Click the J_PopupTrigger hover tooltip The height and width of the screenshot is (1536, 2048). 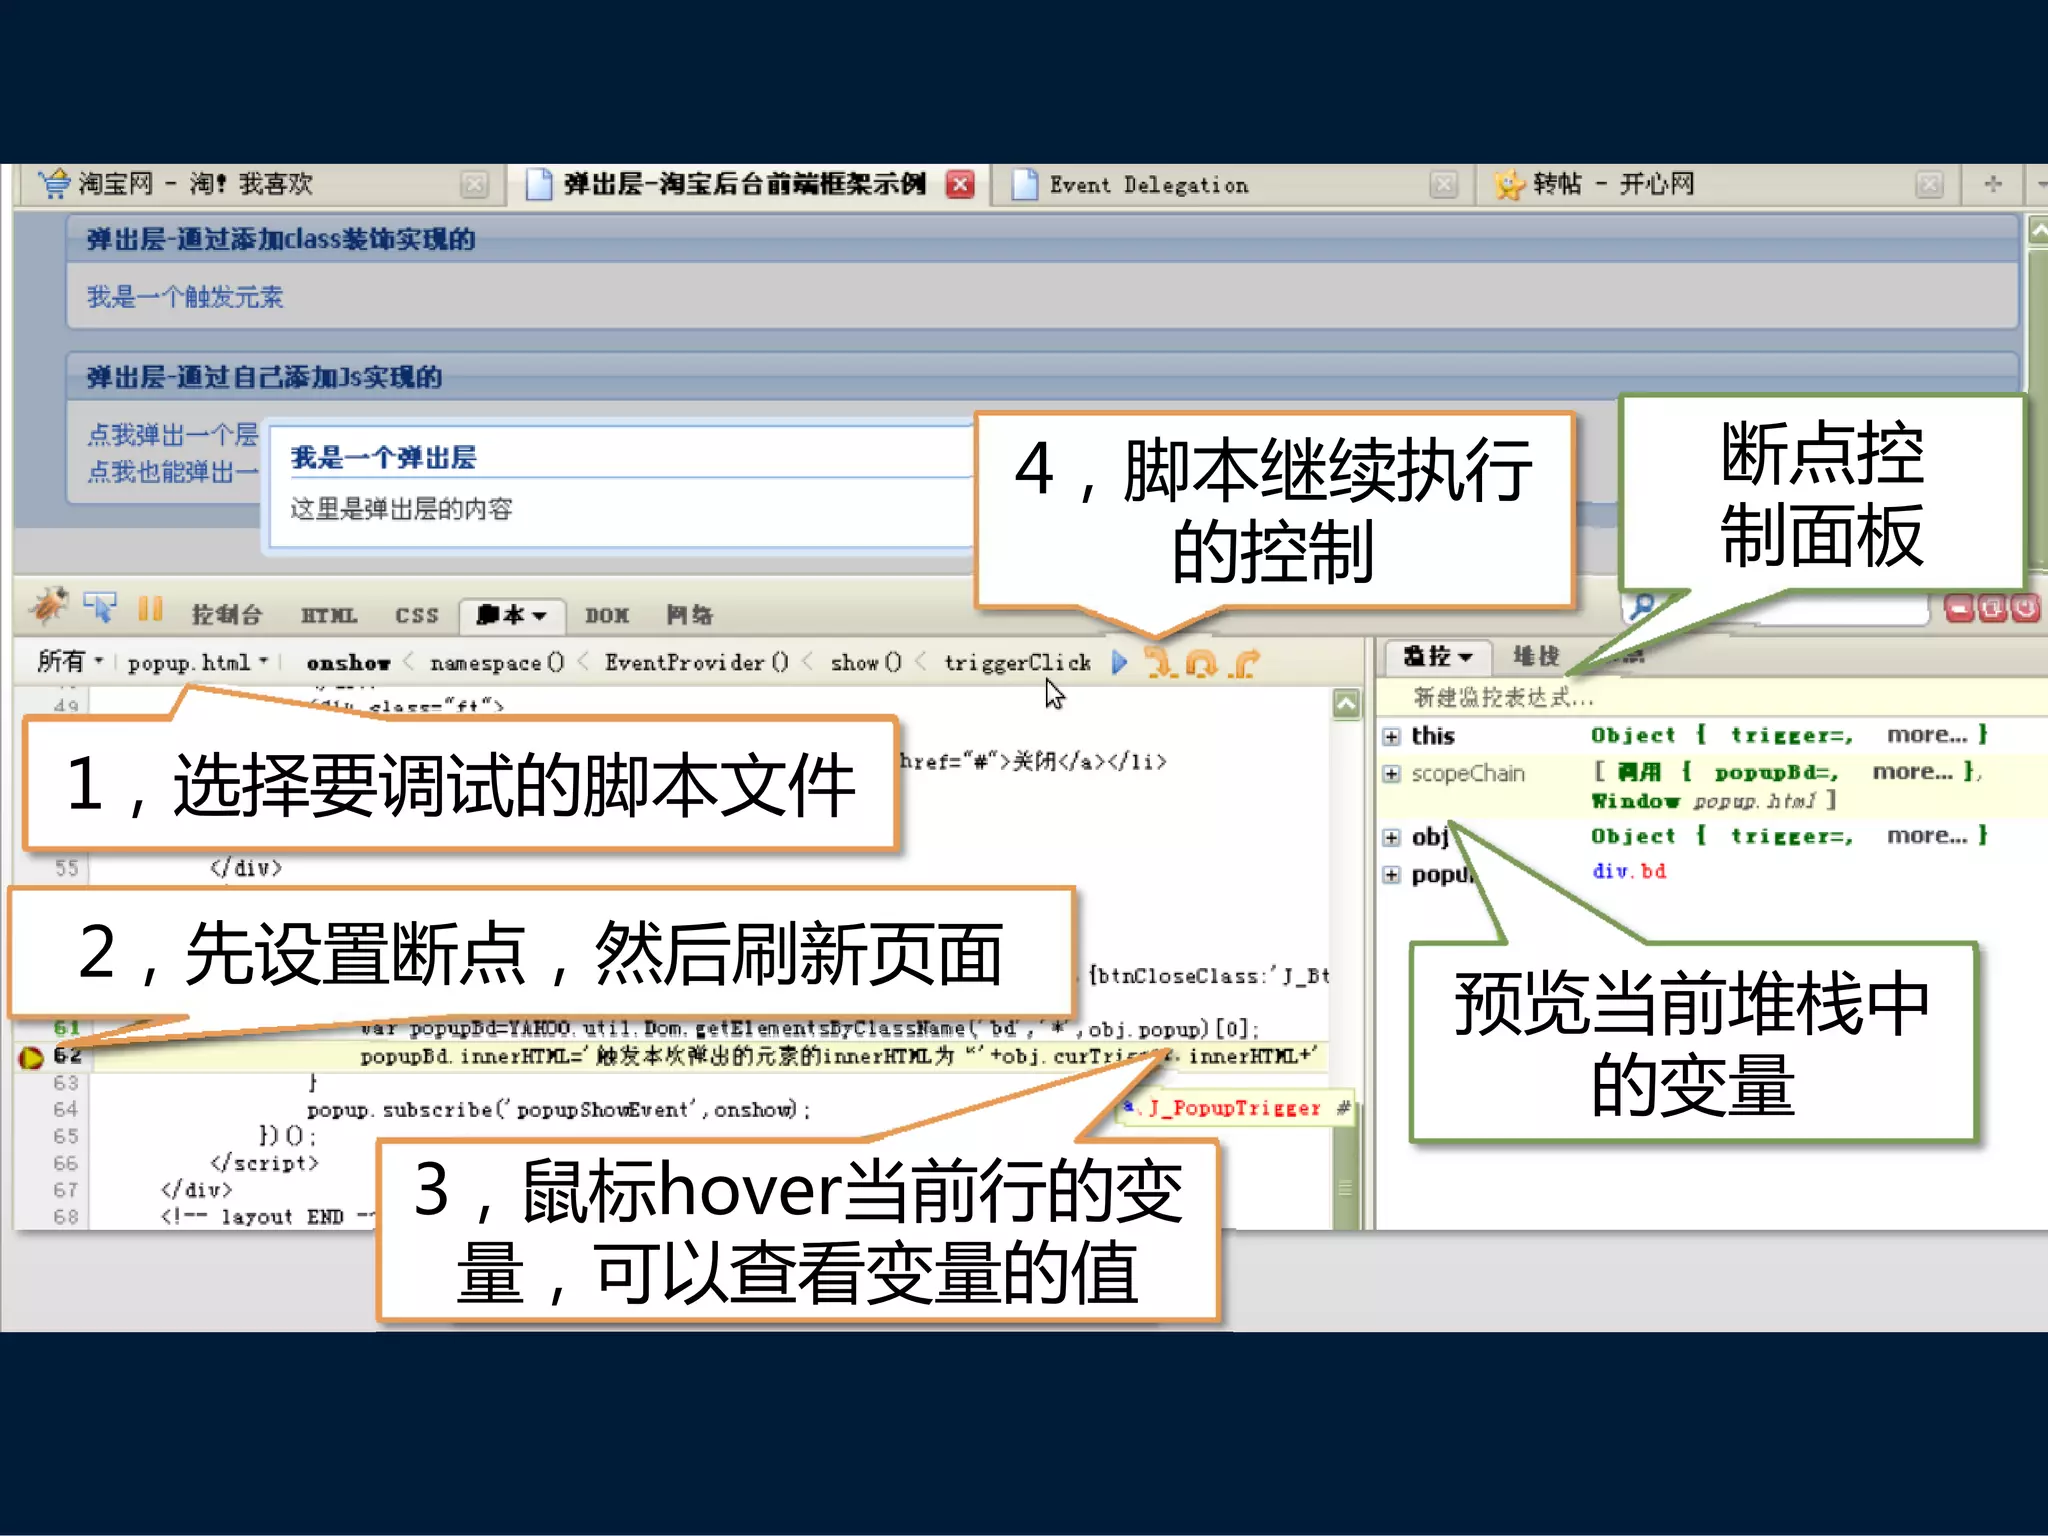1236,1108
